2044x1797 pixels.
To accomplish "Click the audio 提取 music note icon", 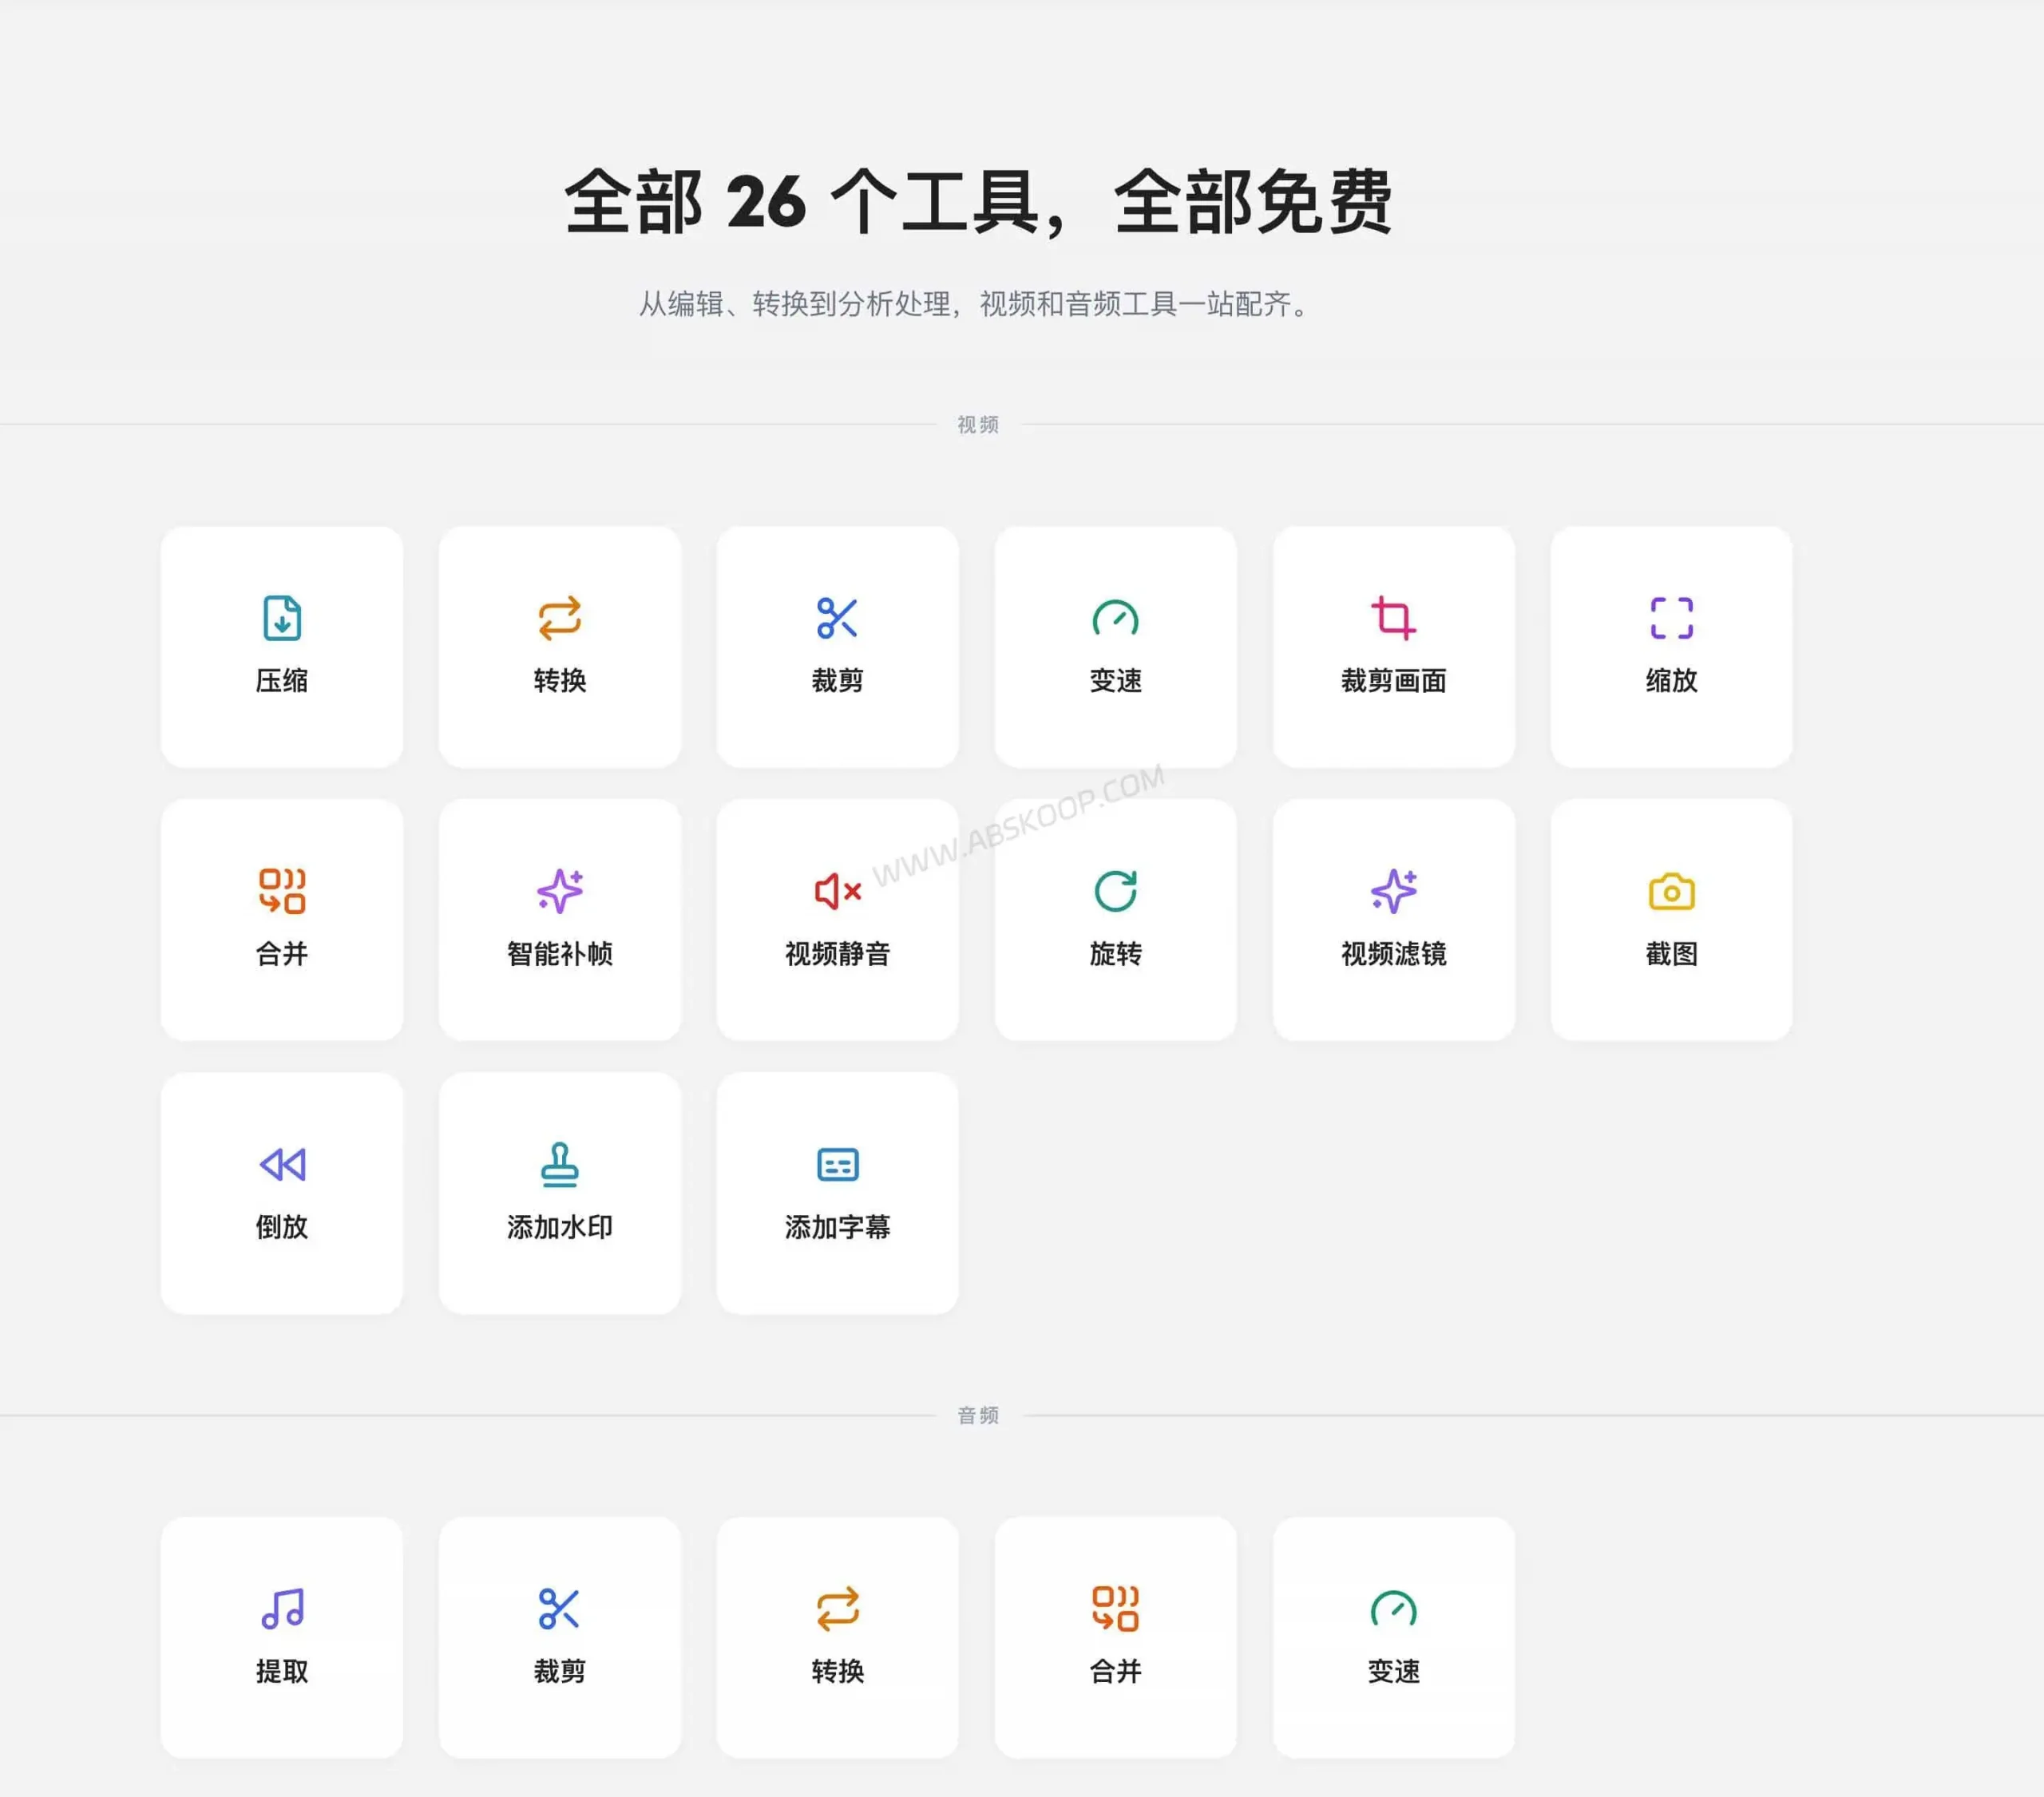I will pyautogui.click(x=282, y=1608).
